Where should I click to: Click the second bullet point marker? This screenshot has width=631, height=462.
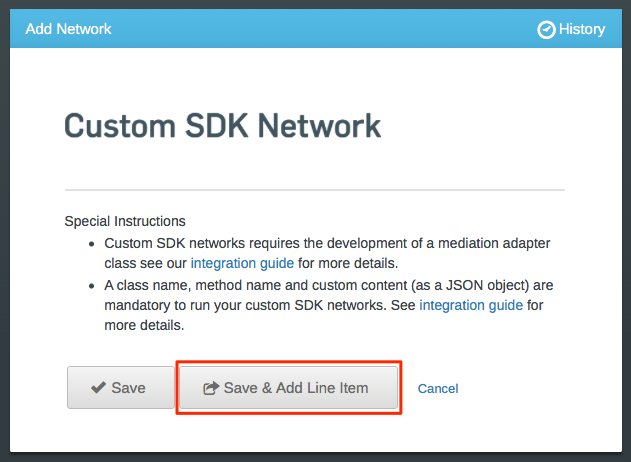(x=92, y=286)
